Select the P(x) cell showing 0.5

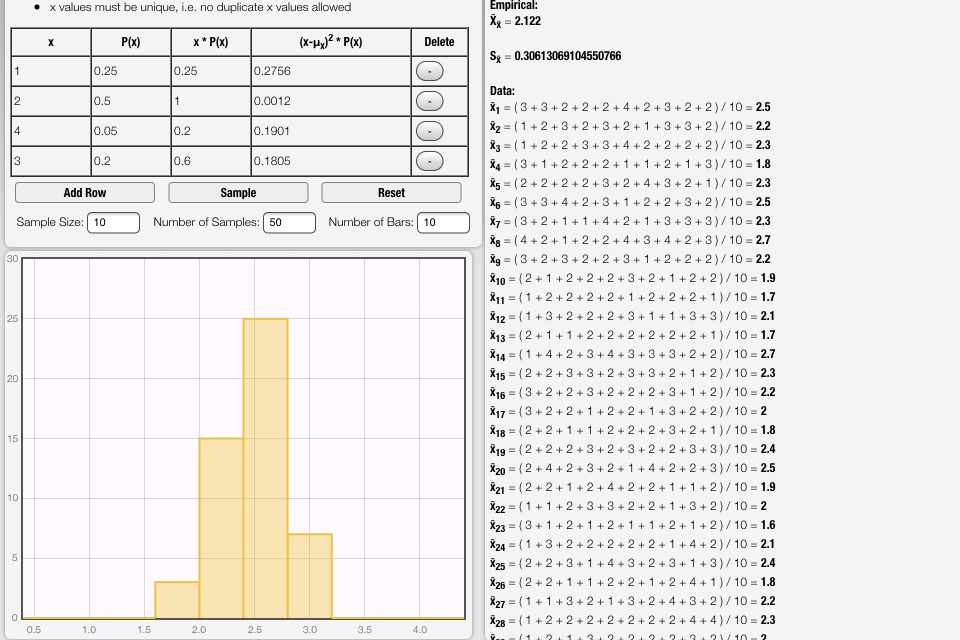click(x=131, y=101)
